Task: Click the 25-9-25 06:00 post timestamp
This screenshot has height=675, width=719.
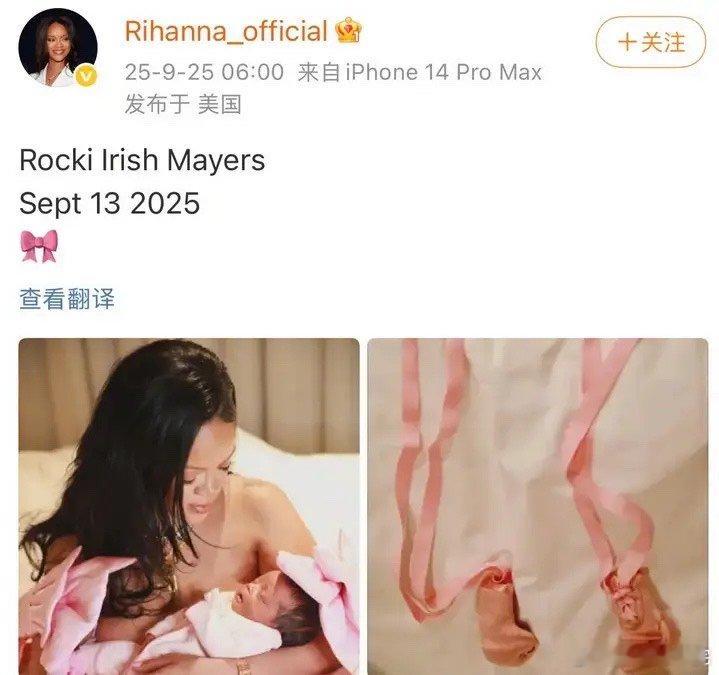Action: (x=204, y=72)
